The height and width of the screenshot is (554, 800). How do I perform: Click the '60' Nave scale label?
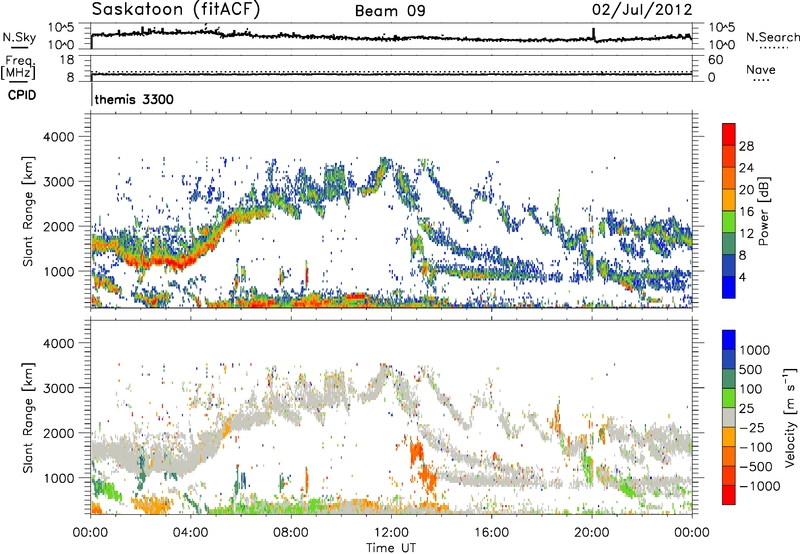pyautogui.click(x=716, y=60)
